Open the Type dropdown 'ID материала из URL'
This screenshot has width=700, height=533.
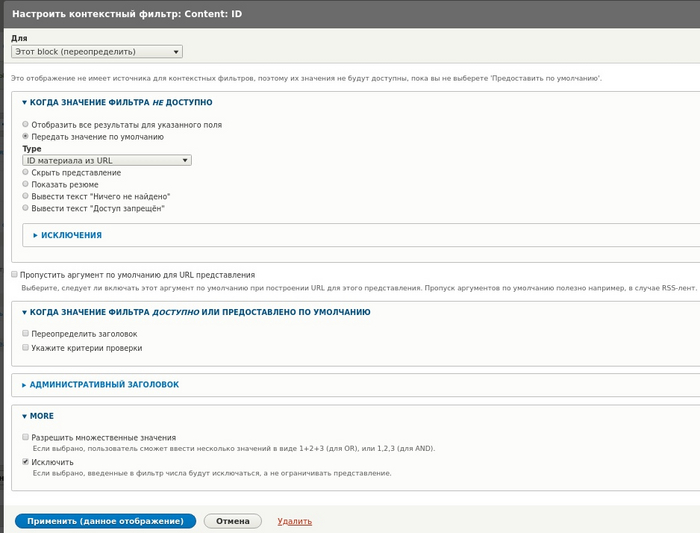coord(106,159)
